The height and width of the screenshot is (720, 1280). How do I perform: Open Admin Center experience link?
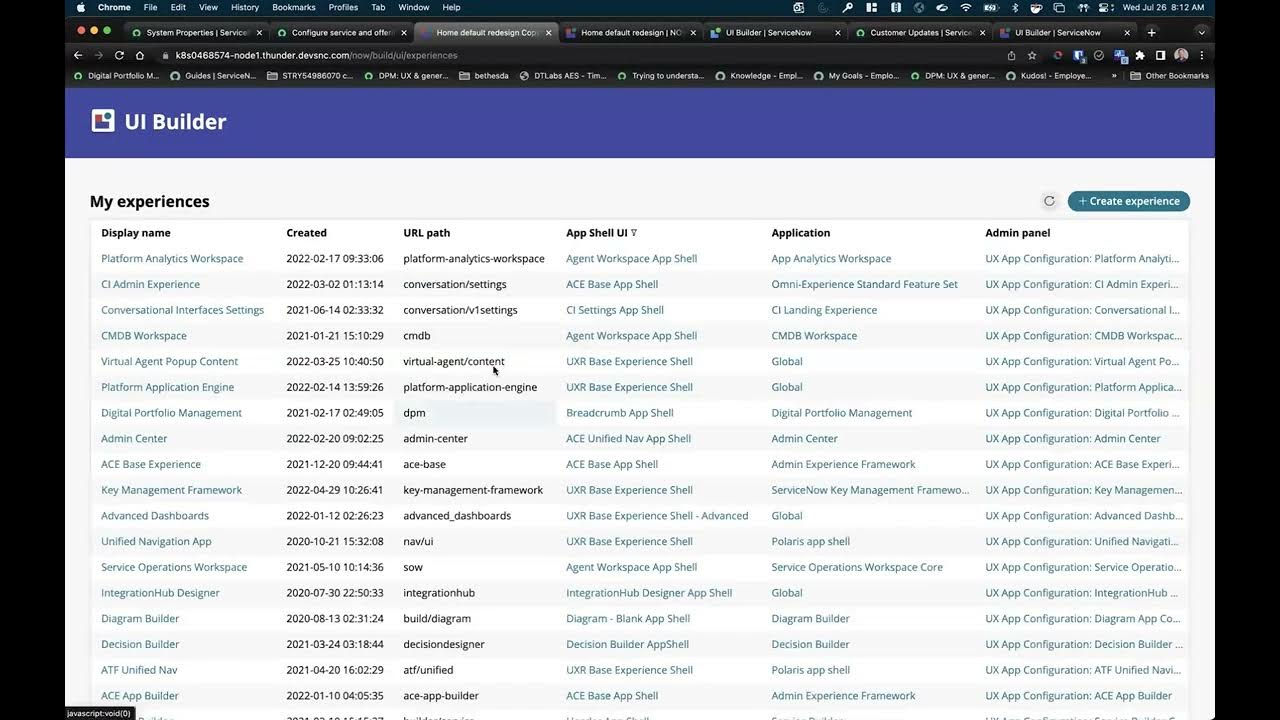(134, 438)
